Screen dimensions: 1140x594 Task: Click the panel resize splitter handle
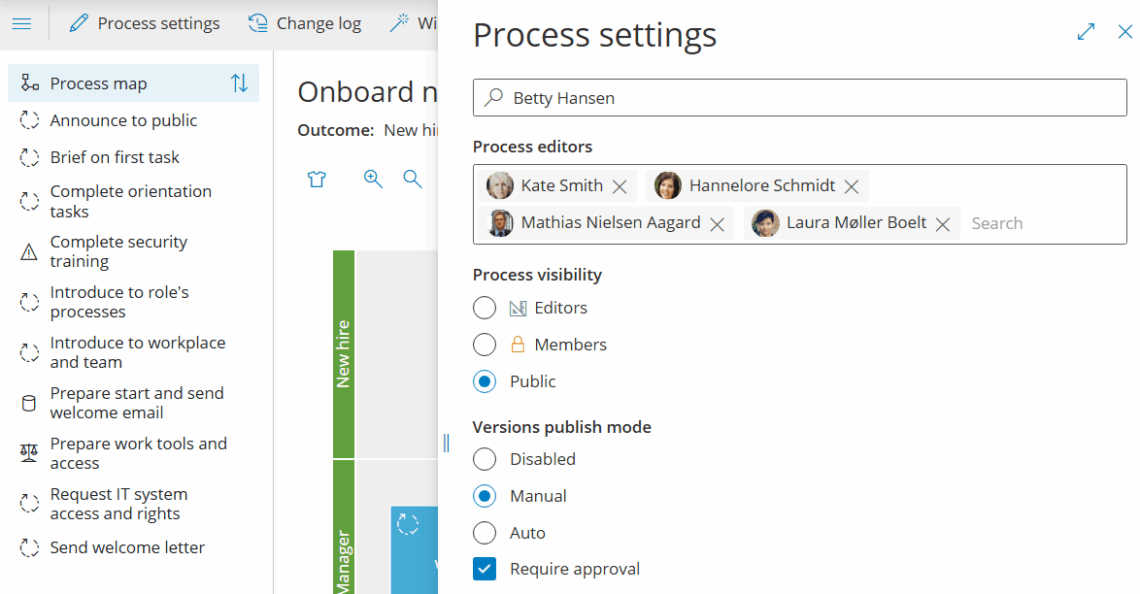446,442
